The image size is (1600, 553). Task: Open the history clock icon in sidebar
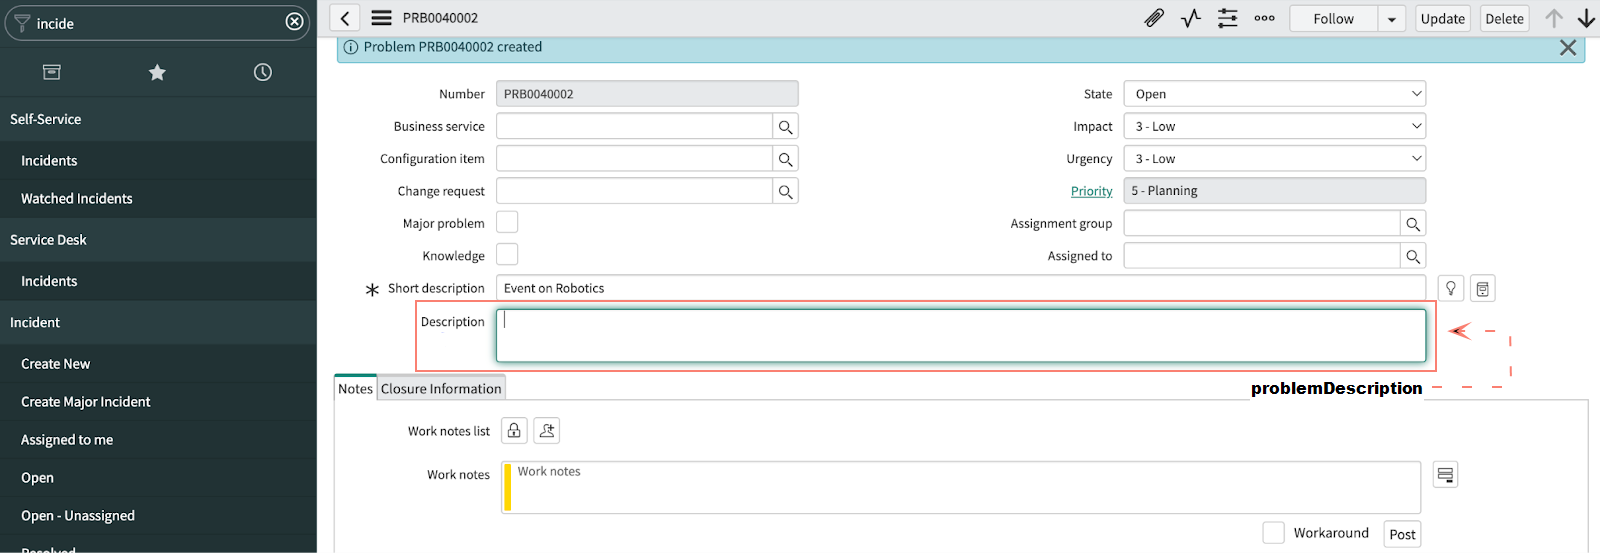[x=263, y=72]
